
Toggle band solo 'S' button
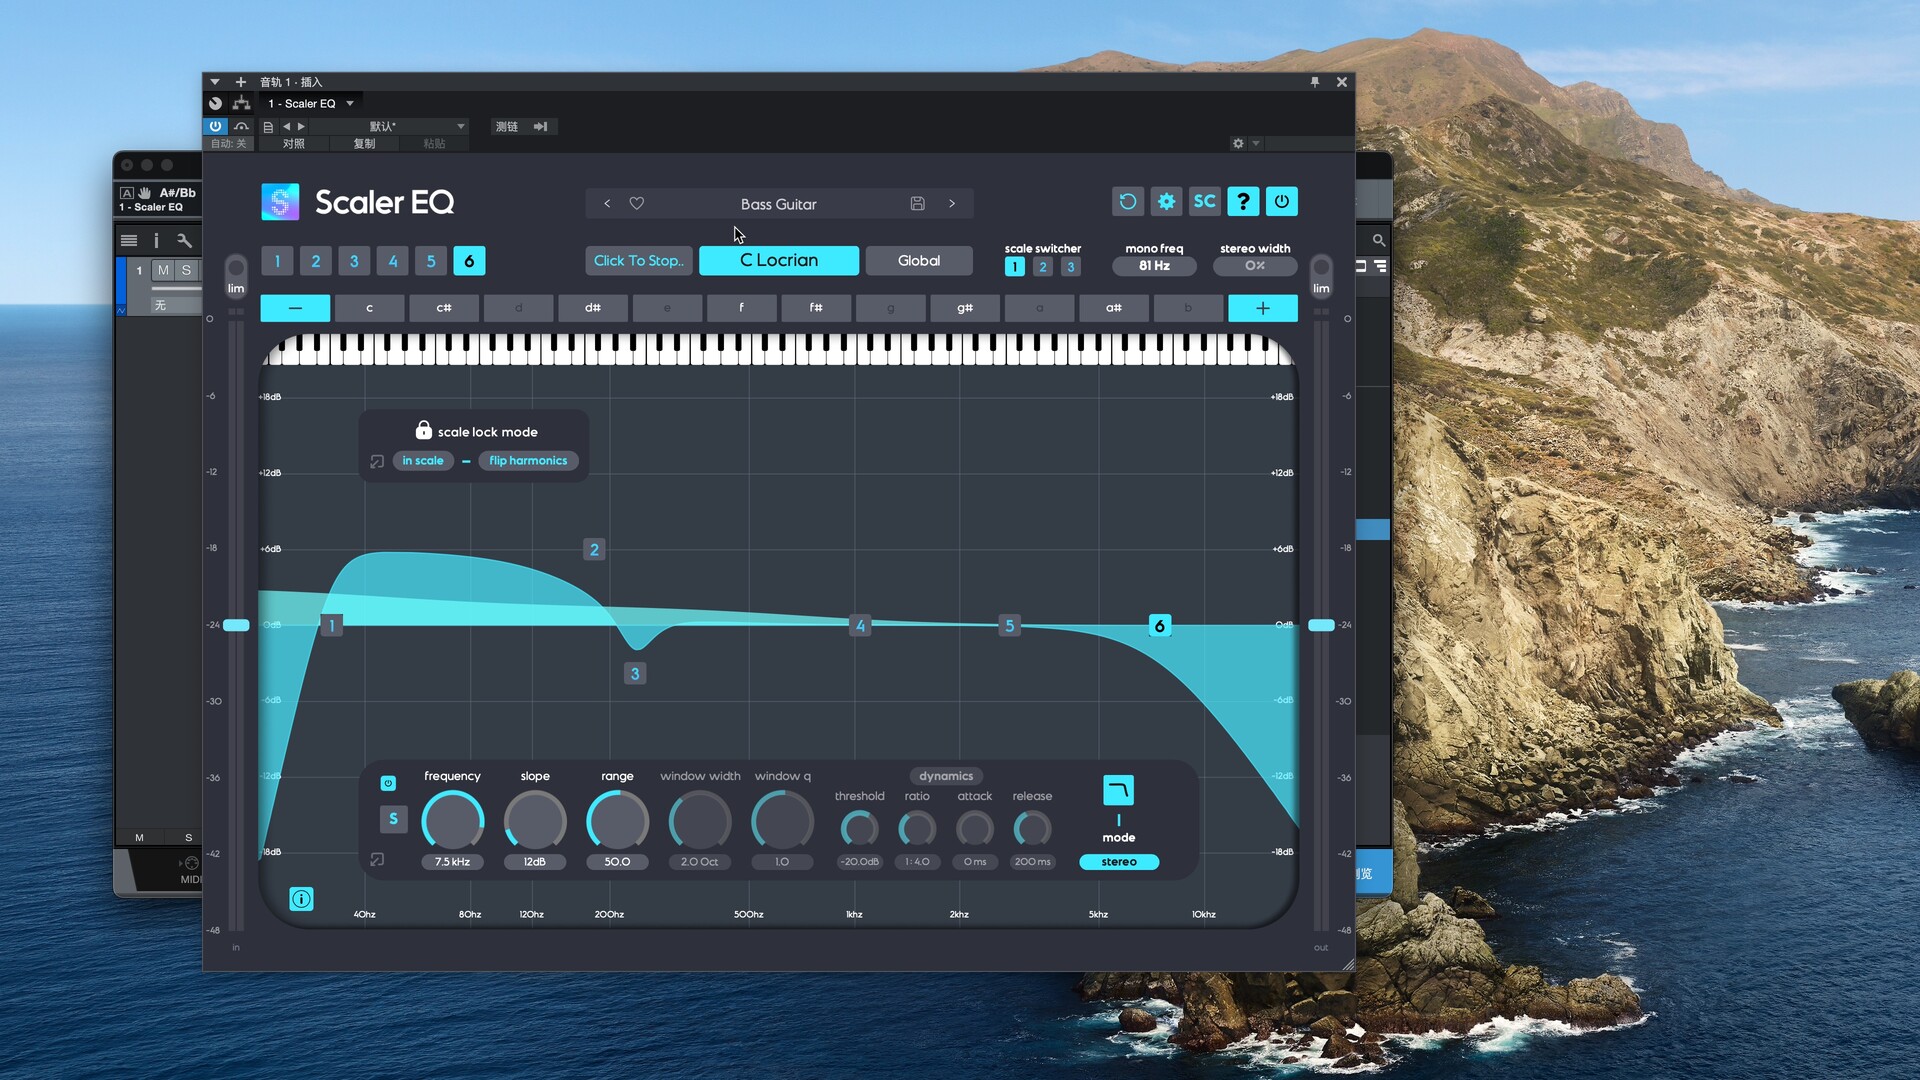point(393,819)
